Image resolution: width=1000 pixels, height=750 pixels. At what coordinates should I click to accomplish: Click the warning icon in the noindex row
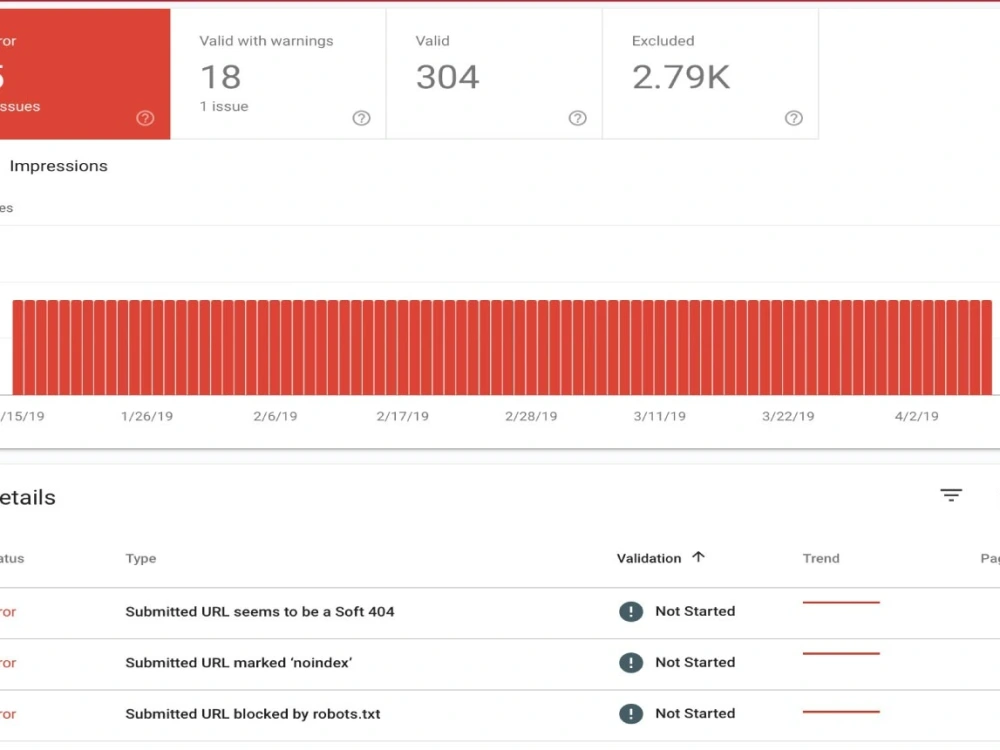pyautogui.click(x=631, y=663)
